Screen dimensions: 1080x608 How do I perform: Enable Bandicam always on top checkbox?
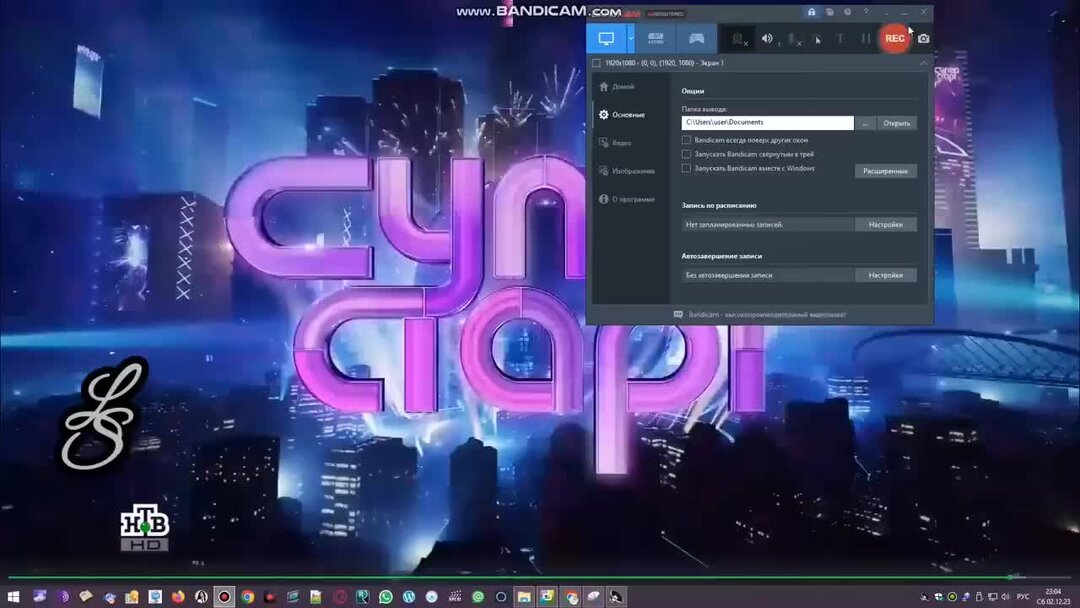click(686, 140)
